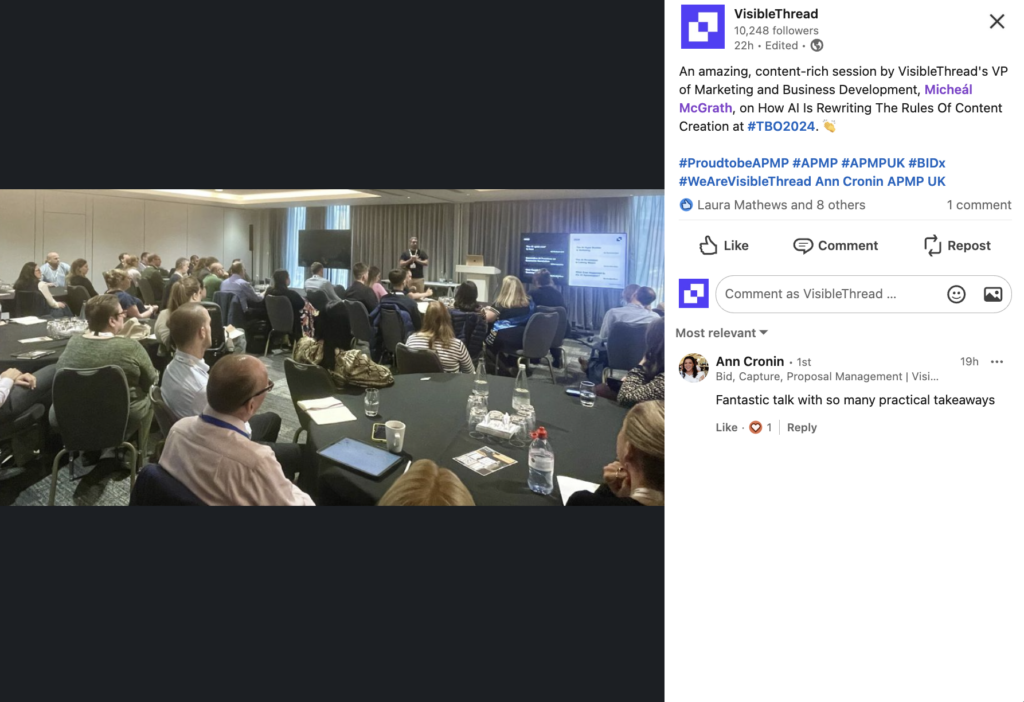Open the Comment action on the post
Screen dimensions: 1024x702
click(x=835, y=246)
